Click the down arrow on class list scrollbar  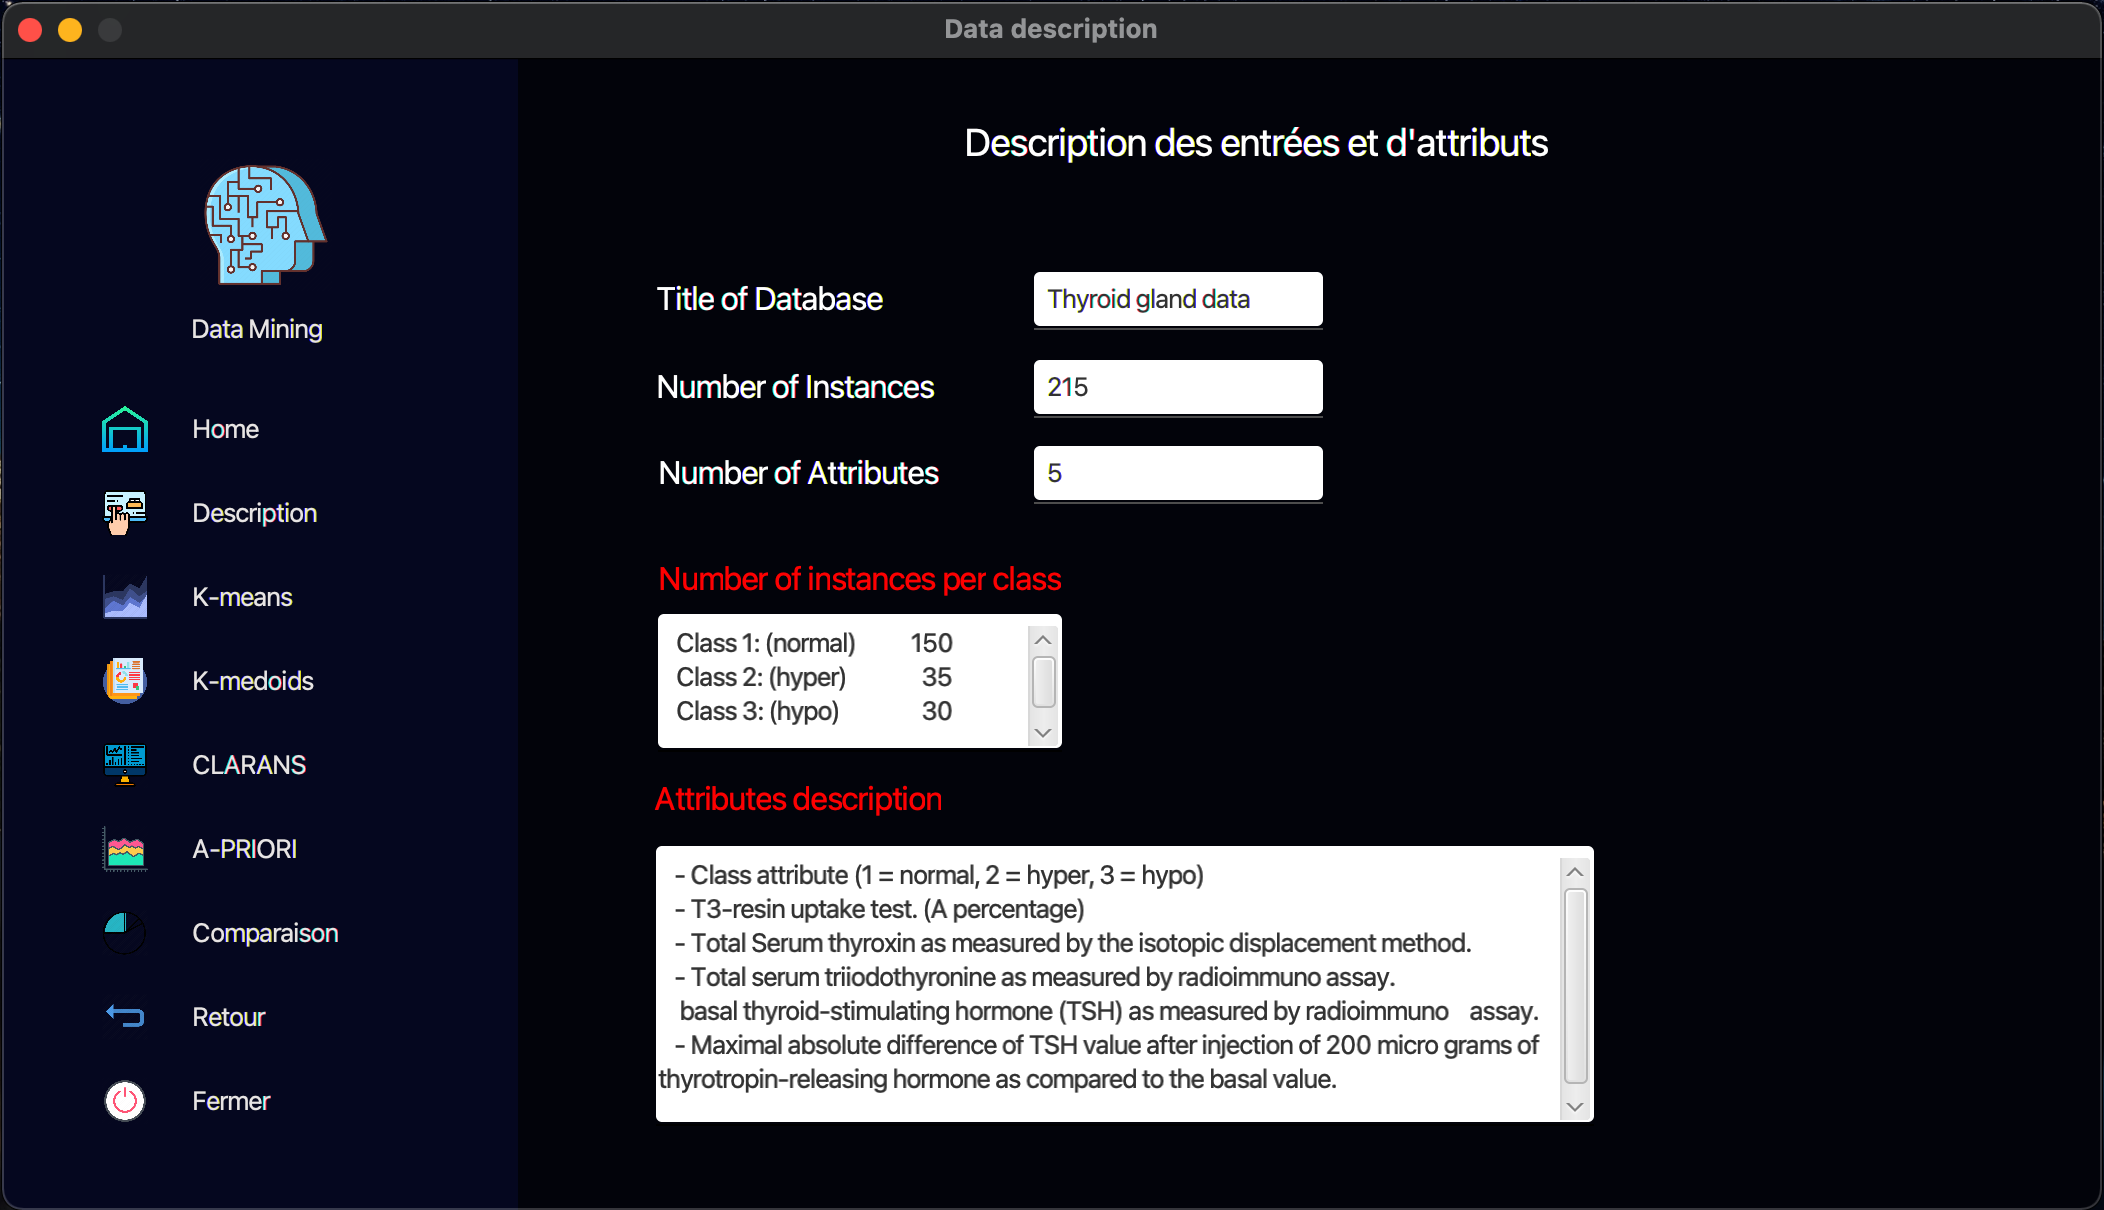point(1042,733)
